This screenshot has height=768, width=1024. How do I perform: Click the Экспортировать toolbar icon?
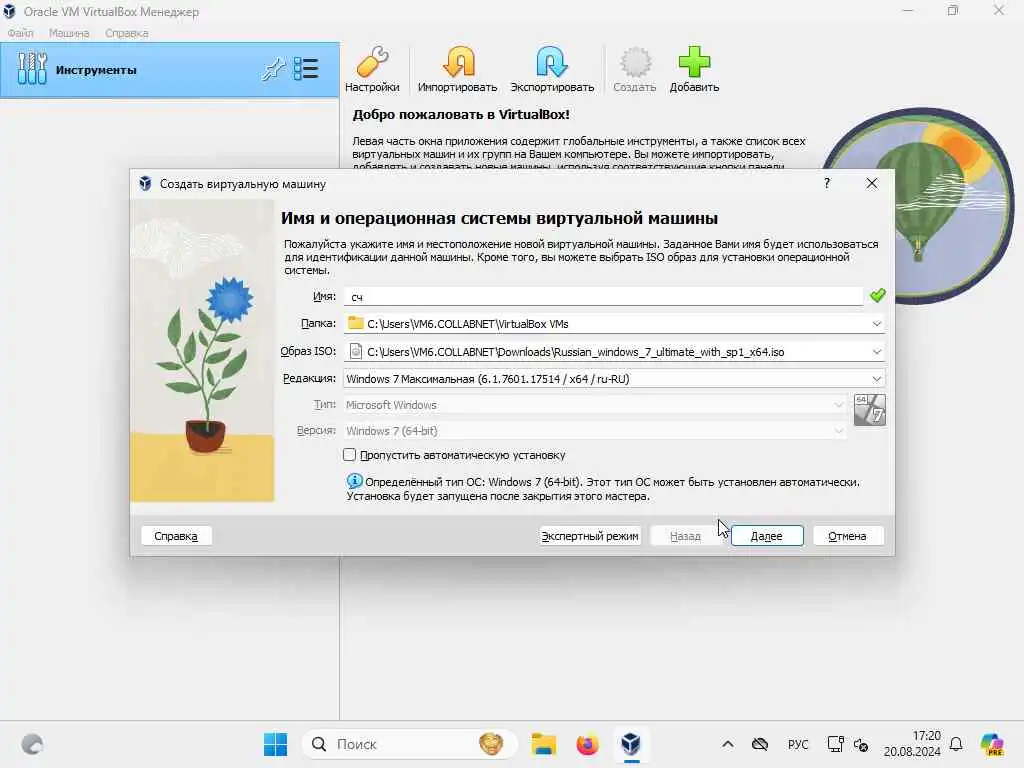[x=552, y=69]
